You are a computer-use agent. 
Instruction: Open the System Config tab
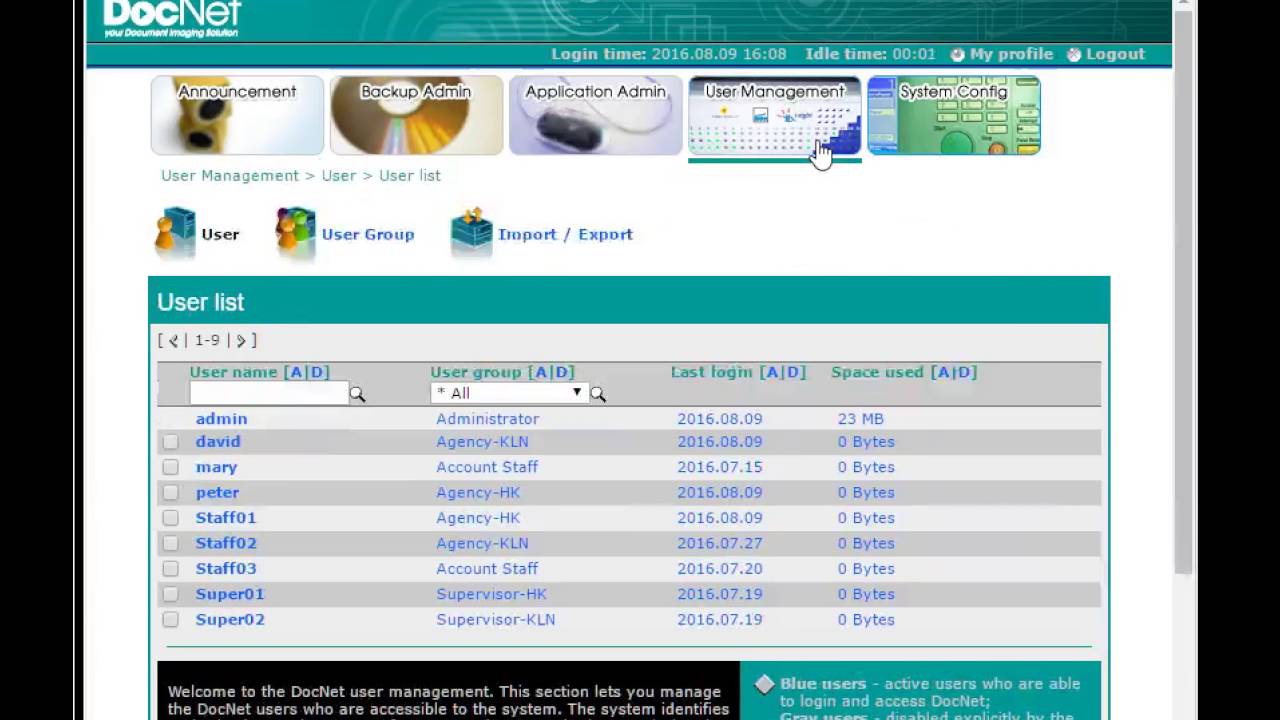point(953,115)
